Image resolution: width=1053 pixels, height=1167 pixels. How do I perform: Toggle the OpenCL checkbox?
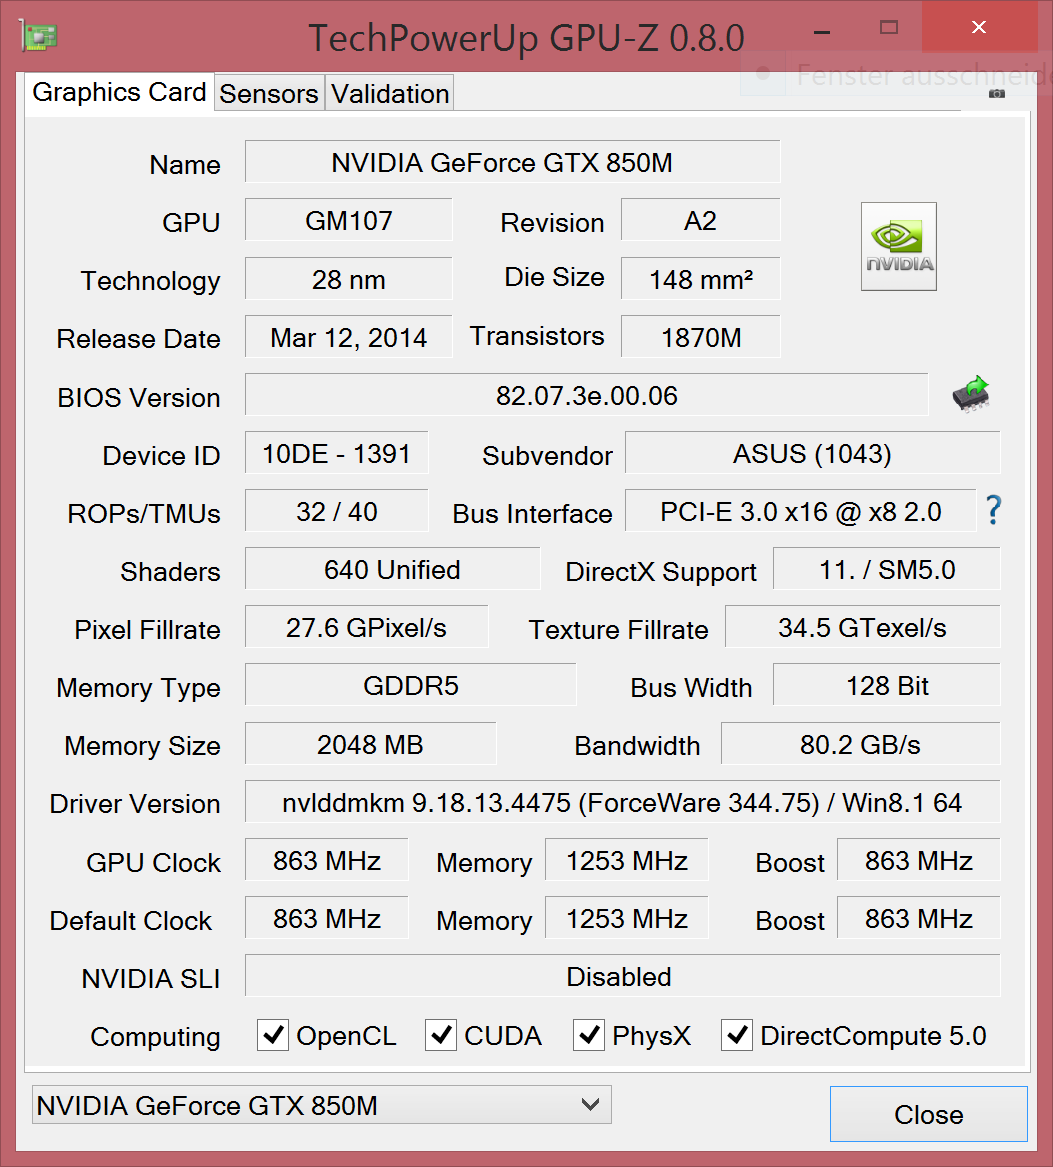click(273, 1035)
